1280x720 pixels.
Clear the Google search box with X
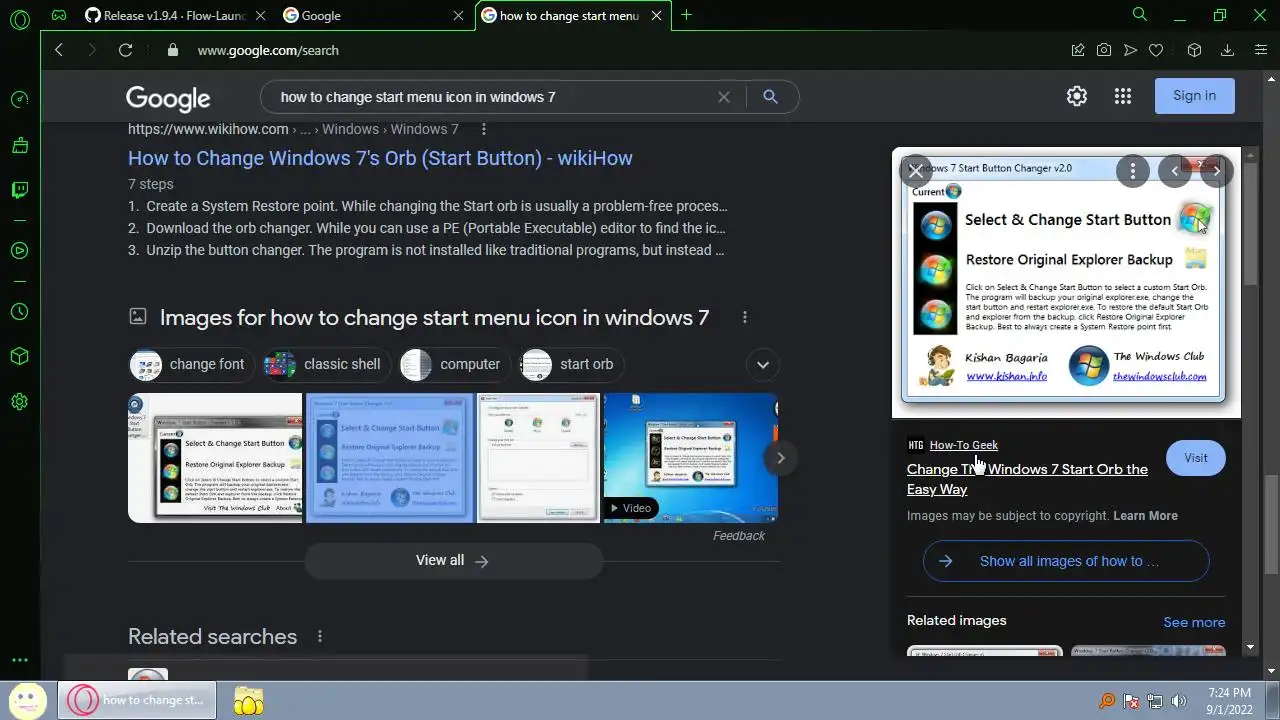point(724,97)
